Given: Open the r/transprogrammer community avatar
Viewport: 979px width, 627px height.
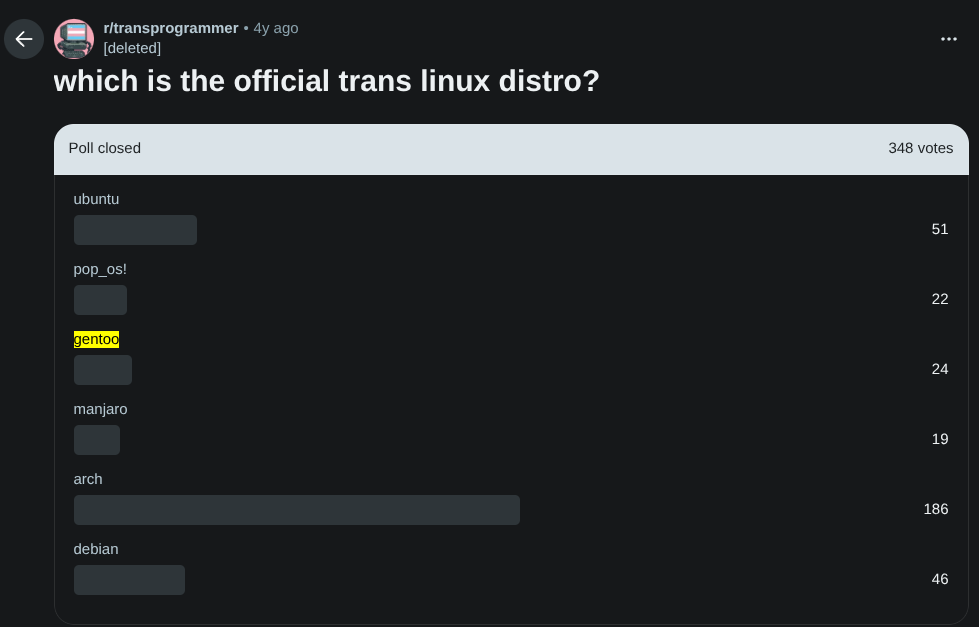Looking at the screenshot, I should [x=74, y=39].
